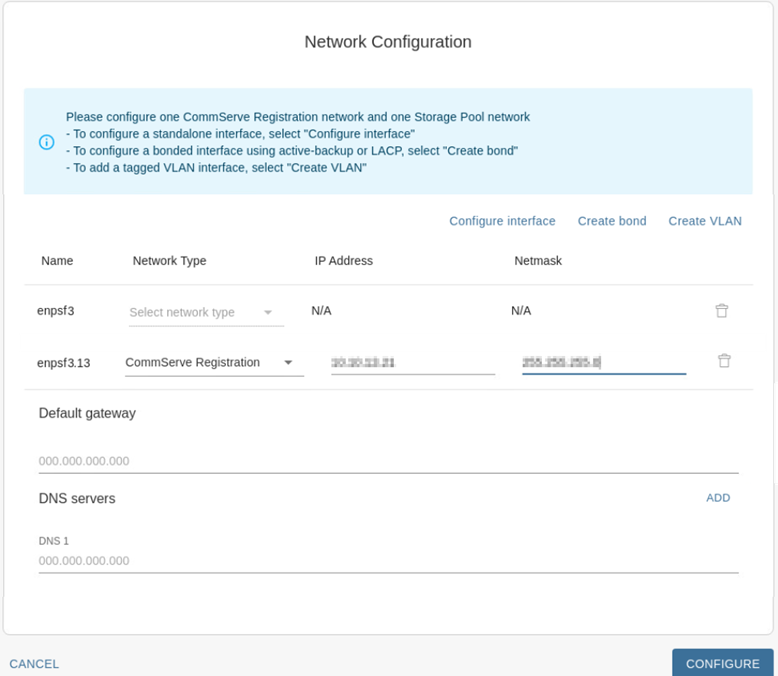The width and height of the screenshot is (778, 676).
Task: Click the info icon in the blue banner
Action: click(46, 142)
